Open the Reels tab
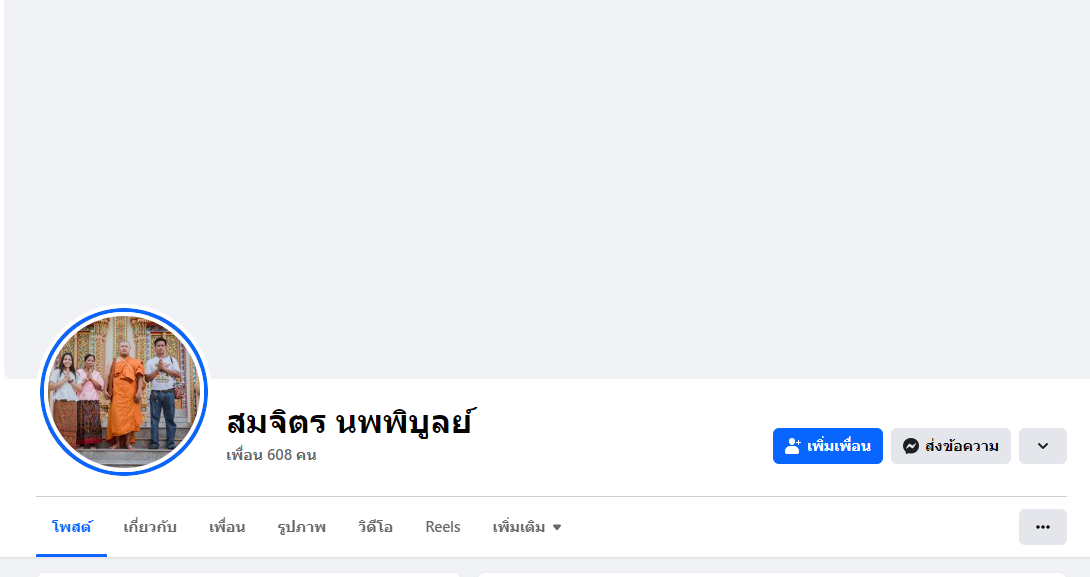The height and width of the screenshot is (577, 1090). [443, 527]
